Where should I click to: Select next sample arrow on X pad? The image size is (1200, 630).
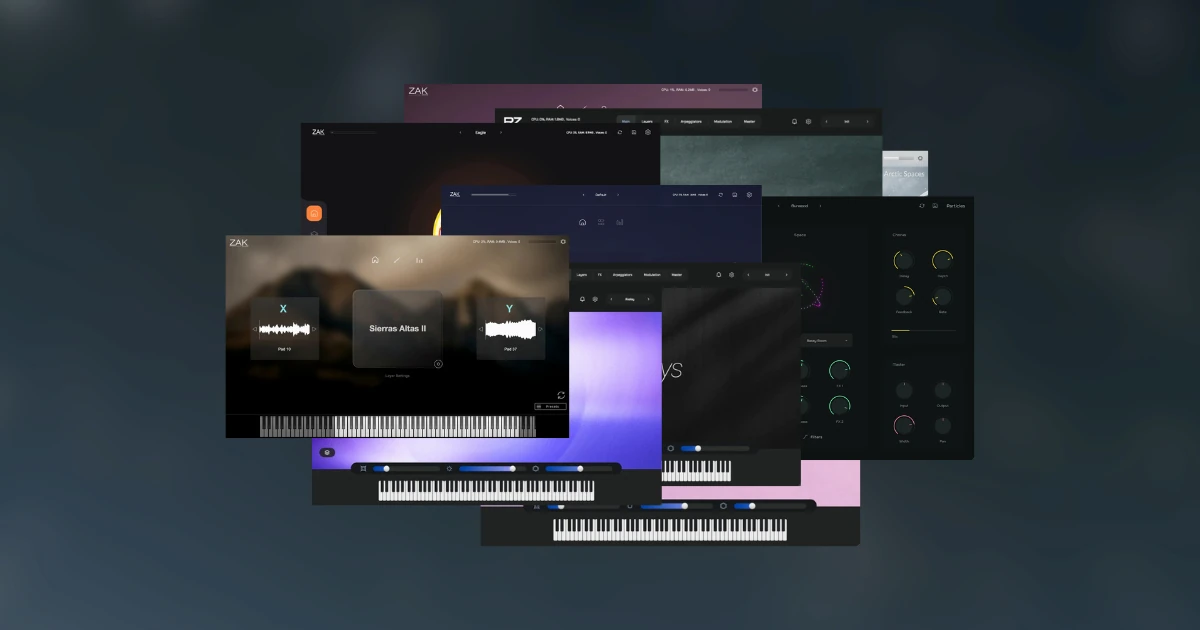(315, 328)
